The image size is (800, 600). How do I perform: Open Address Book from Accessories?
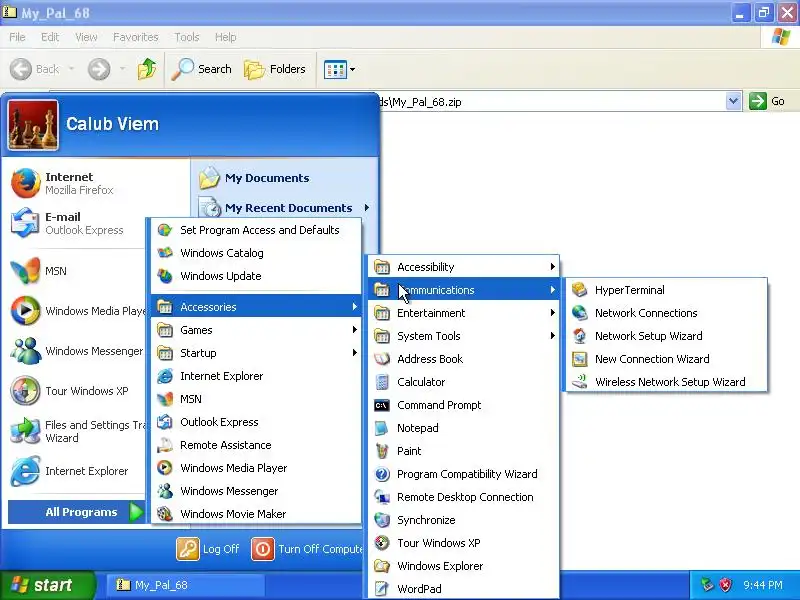pyautogui.click(x=463, y=359)
